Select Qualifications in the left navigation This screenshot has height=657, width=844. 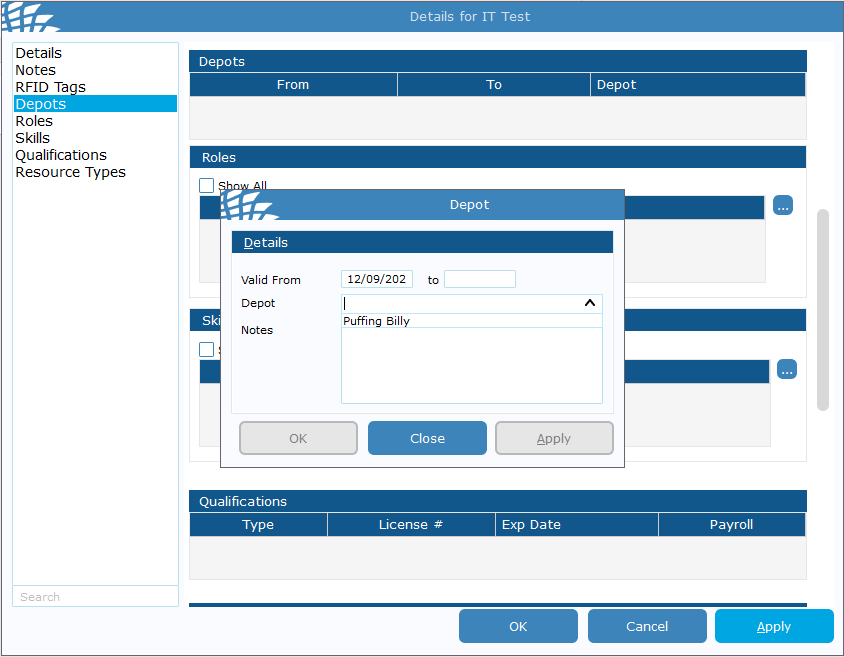pyautogui.click(x=61, y=155)
